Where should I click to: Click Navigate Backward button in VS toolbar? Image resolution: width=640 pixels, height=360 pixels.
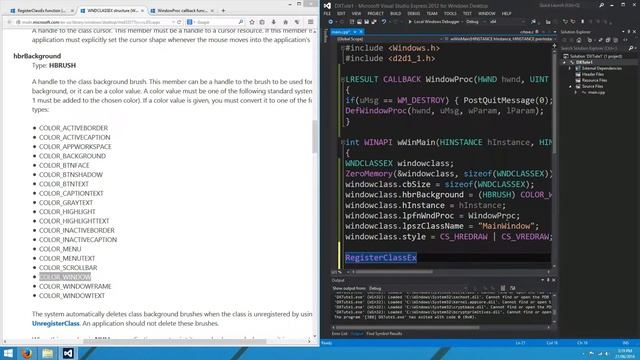[x=331, y=22]
